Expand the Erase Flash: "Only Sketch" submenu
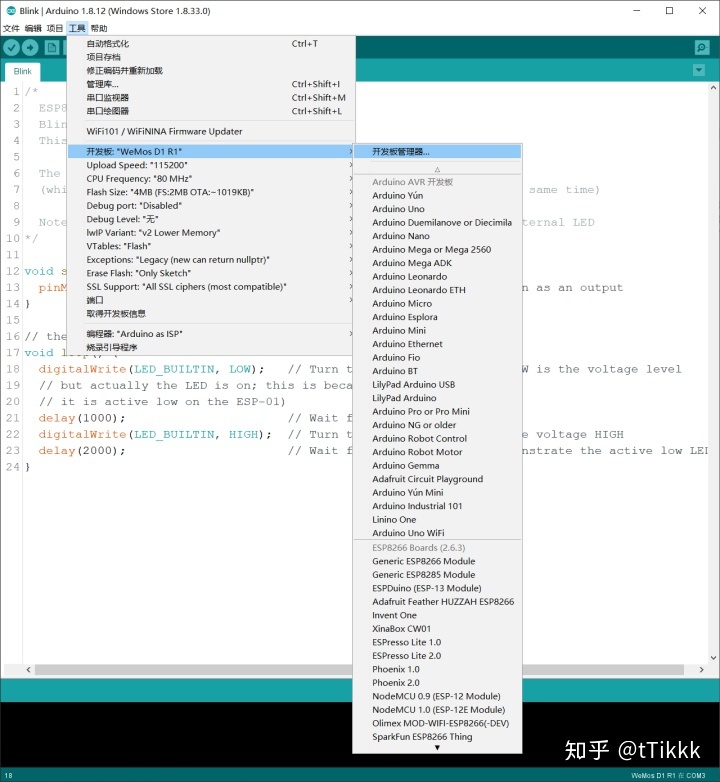720x782 pixels. click(x=211, y=273)
